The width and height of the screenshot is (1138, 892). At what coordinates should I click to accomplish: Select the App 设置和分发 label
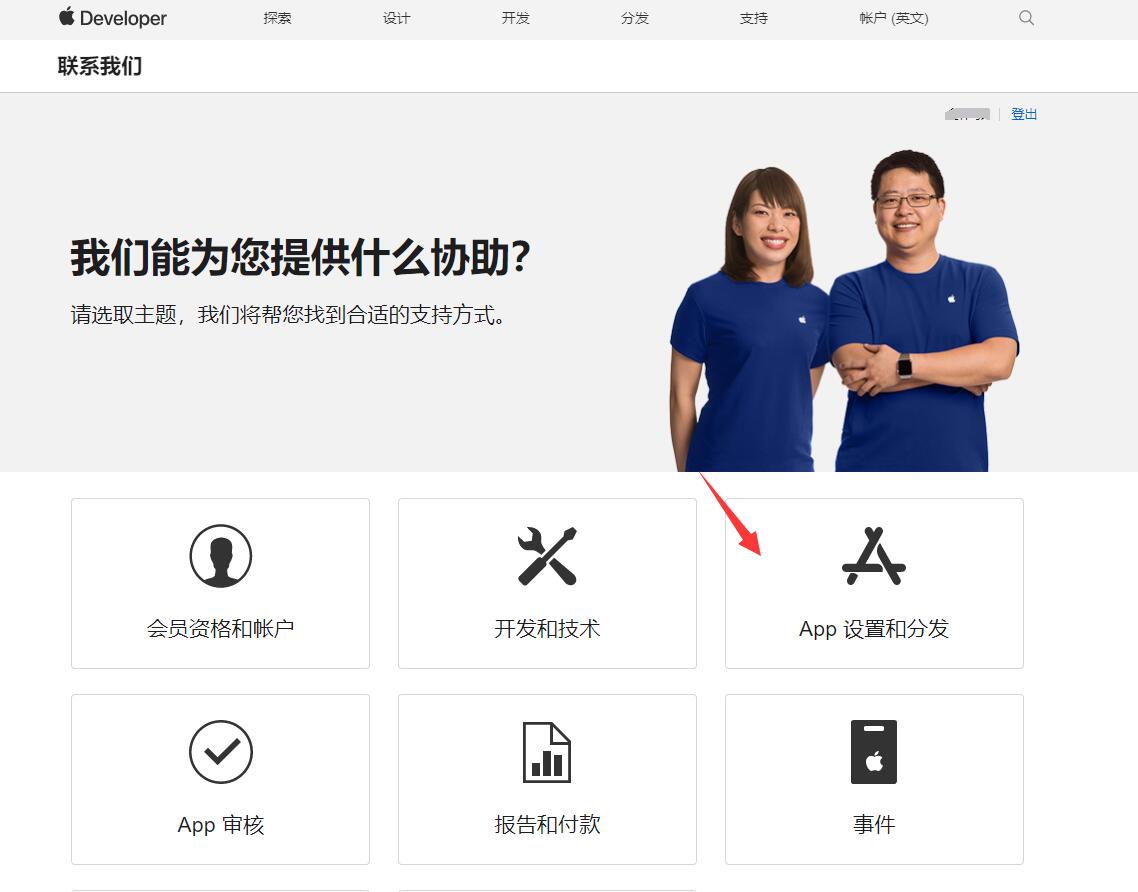[x=874, y=629]
